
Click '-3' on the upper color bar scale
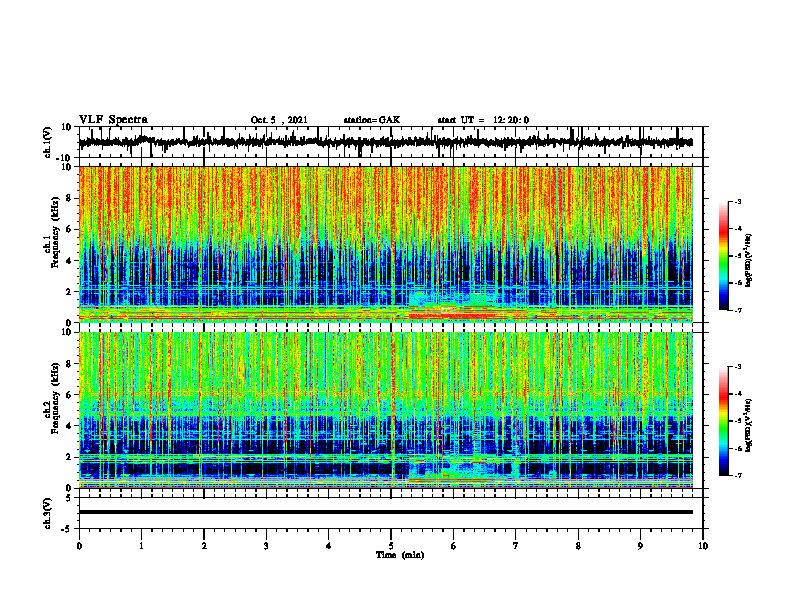click(737, 202)
